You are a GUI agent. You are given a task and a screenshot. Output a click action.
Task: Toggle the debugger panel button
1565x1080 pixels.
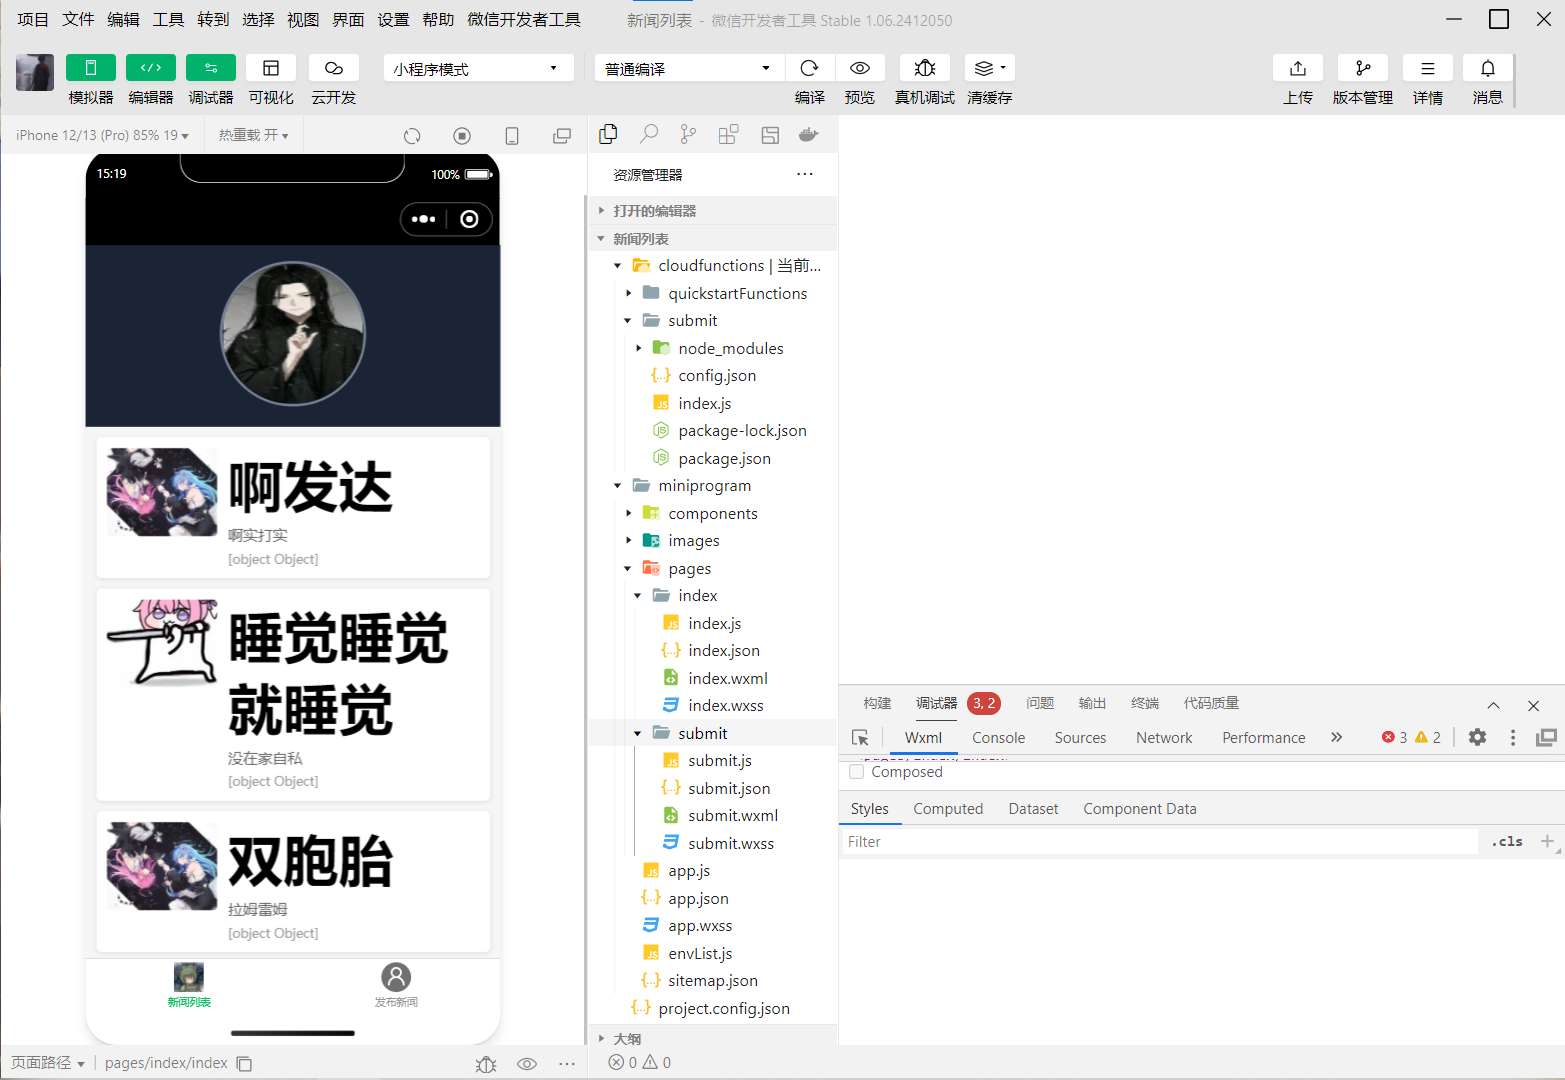pyautogui.click(x=211, y=68)
